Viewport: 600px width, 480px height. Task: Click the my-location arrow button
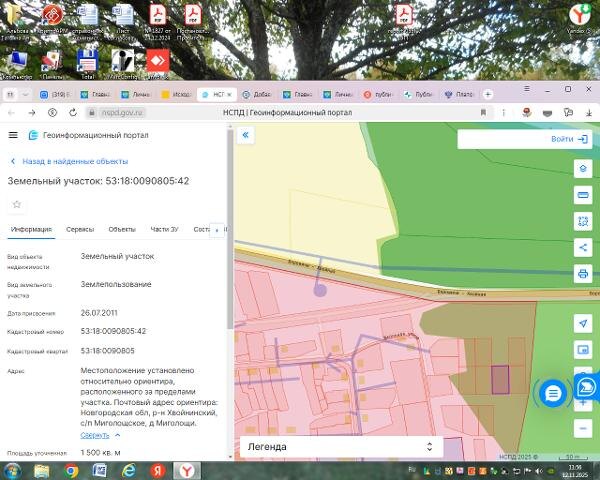coord(583,323)
